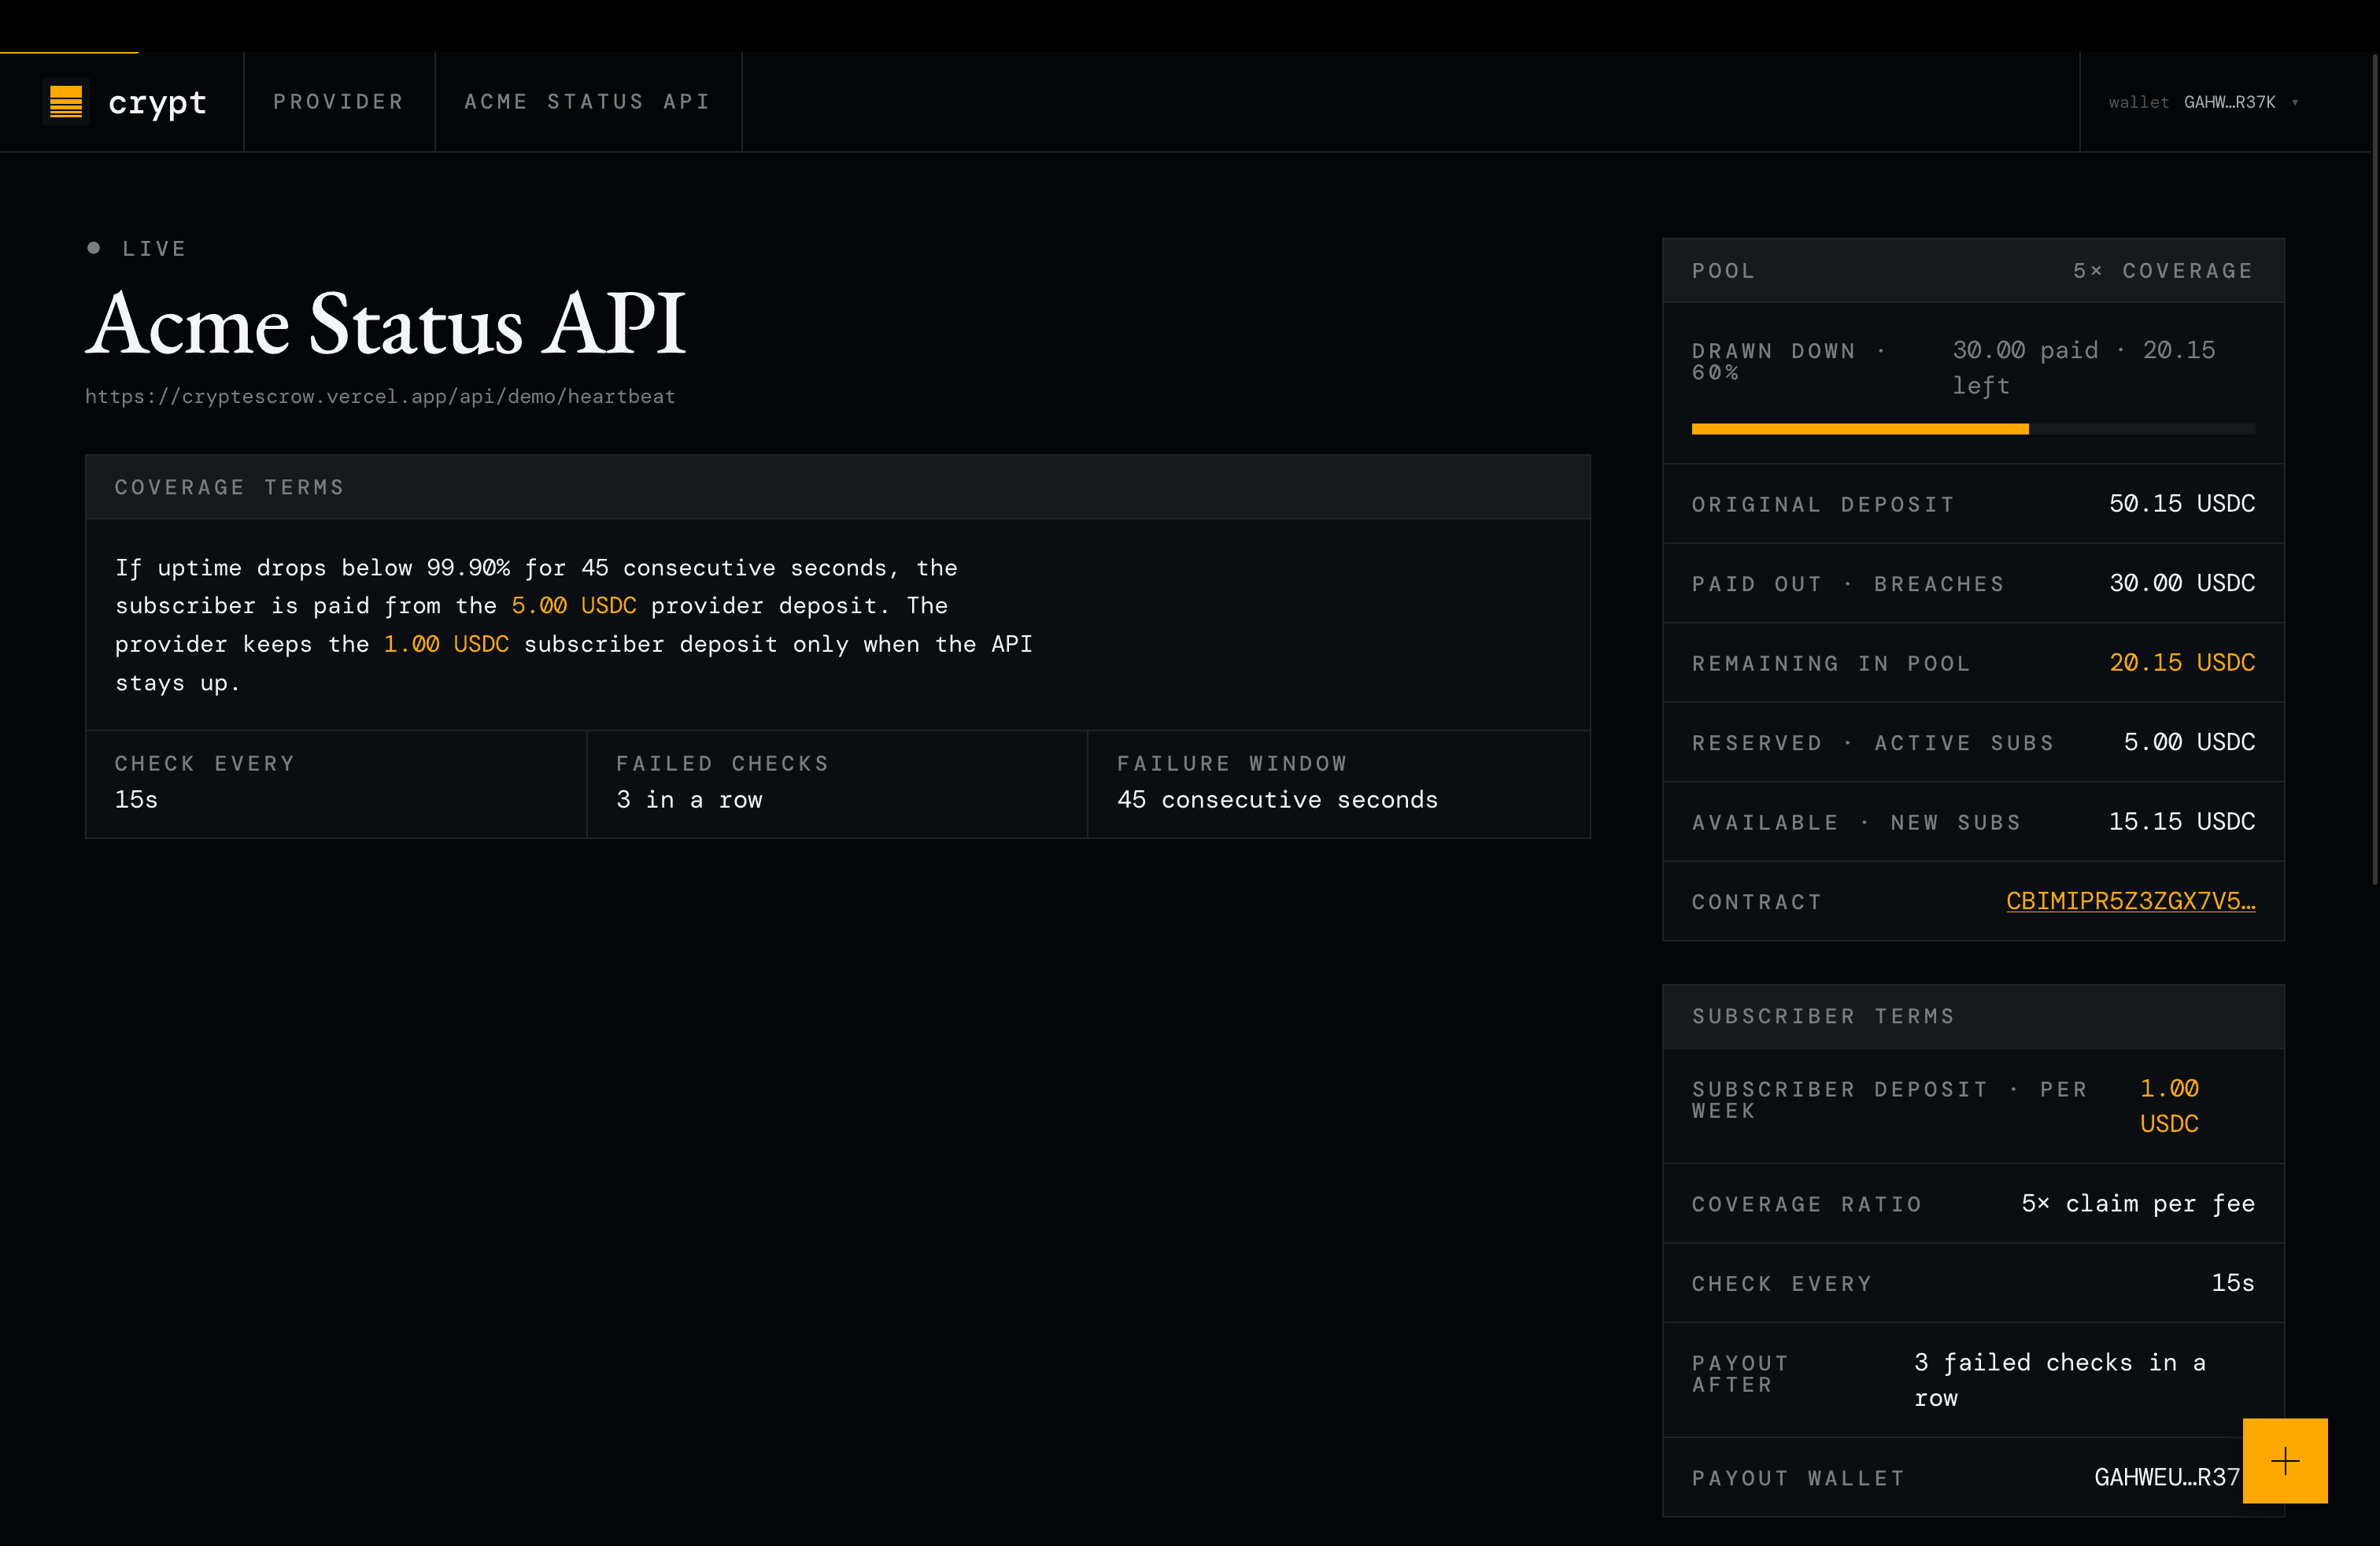Click the 5.00 USDC provider deposit text
The width and height of the screenshot is (2380, 1546).
click(574, 606)
